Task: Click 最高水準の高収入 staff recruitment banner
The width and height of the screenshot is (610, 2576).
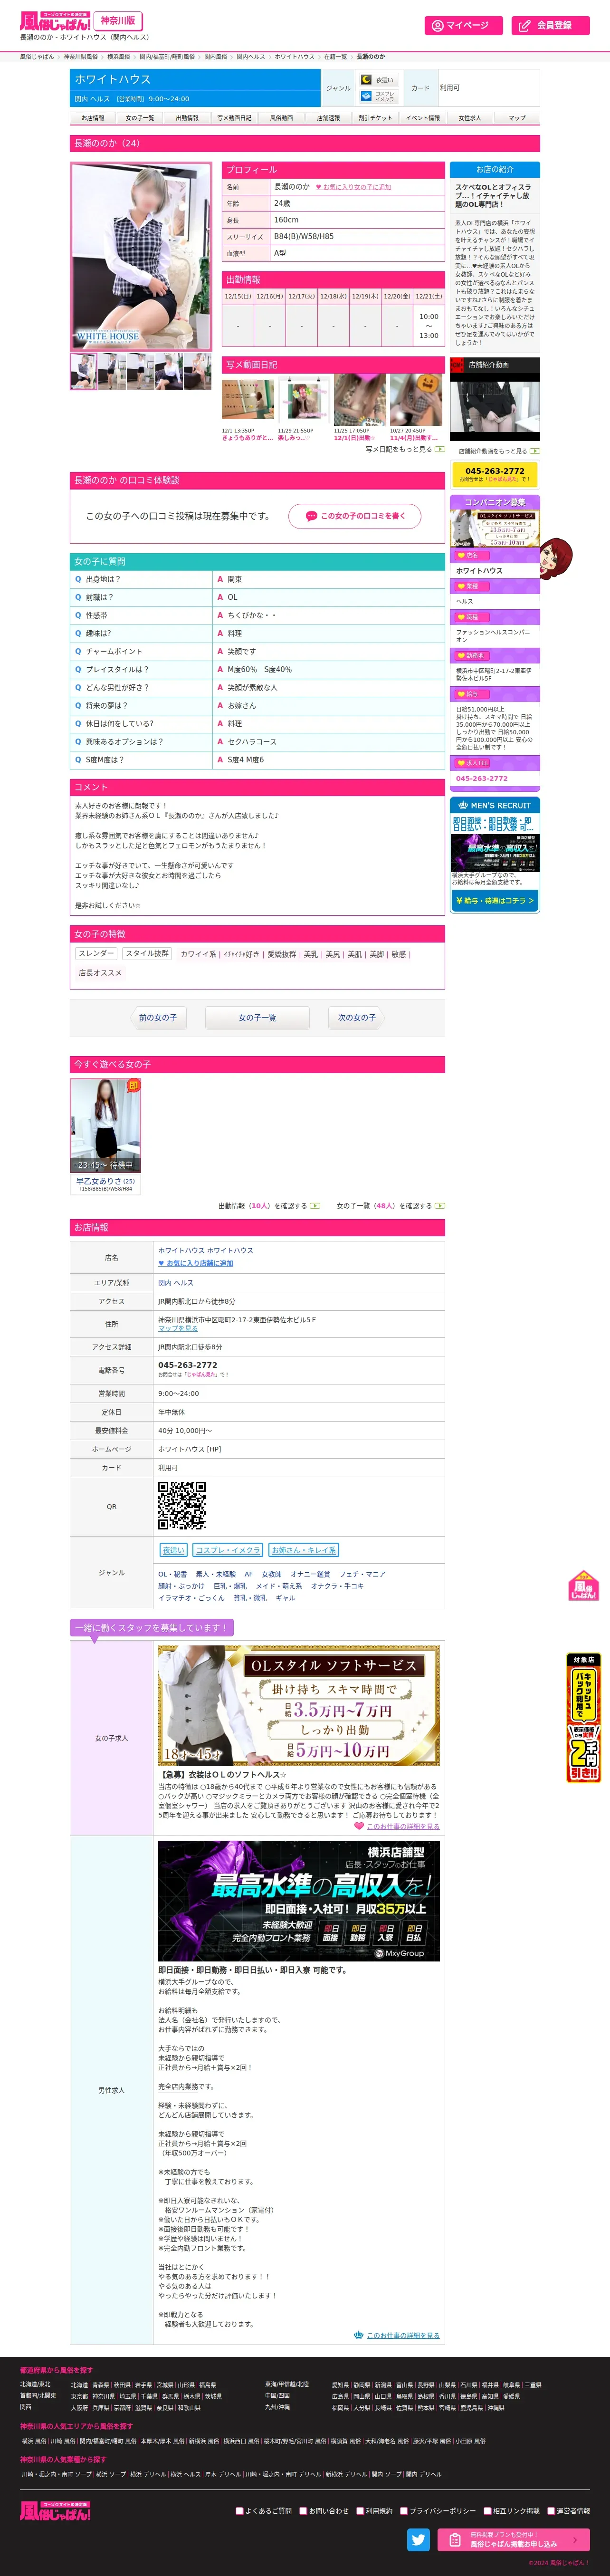Action: coord(299,1901)
